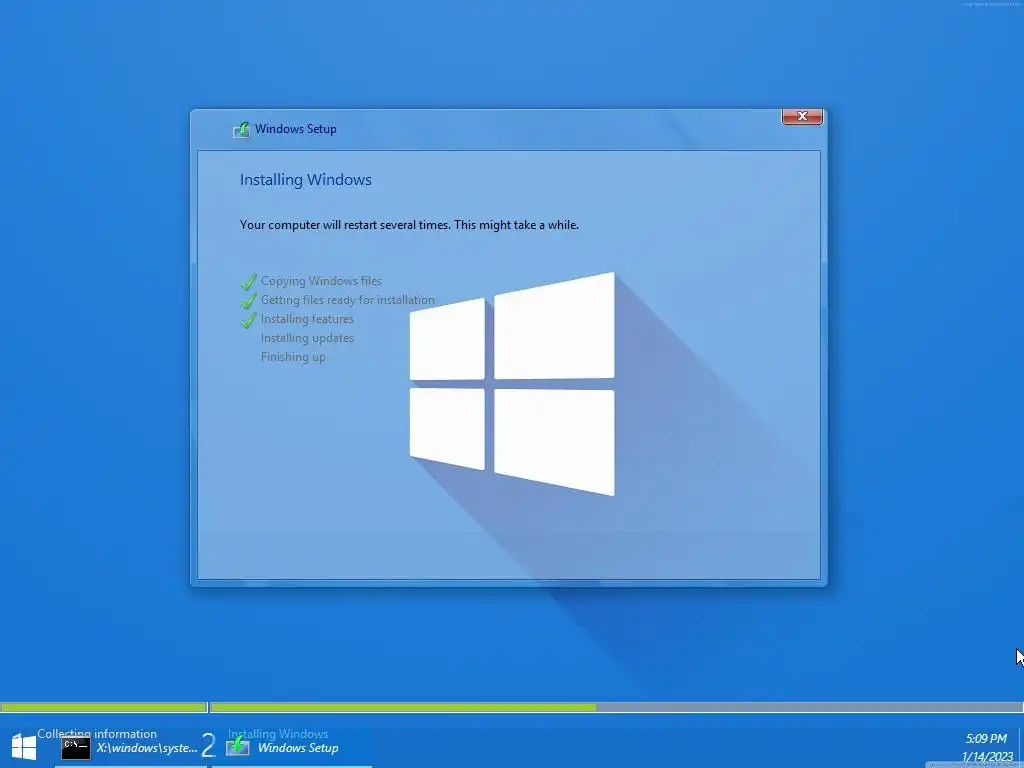1024x768 pixels.
Task: Click the large Windows logo graphic
Action: (x=512, y=384)
